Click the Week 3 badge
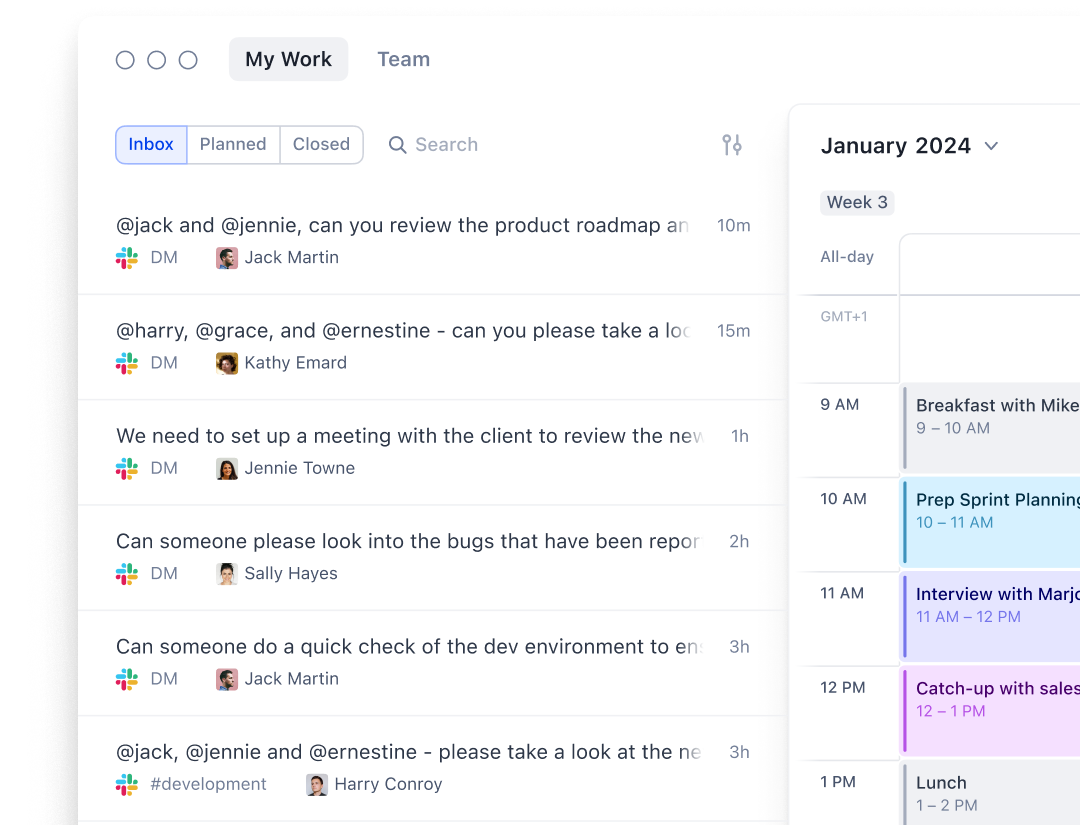The image size is (1080, 825). pyautogui.click(x=857, y=202)
